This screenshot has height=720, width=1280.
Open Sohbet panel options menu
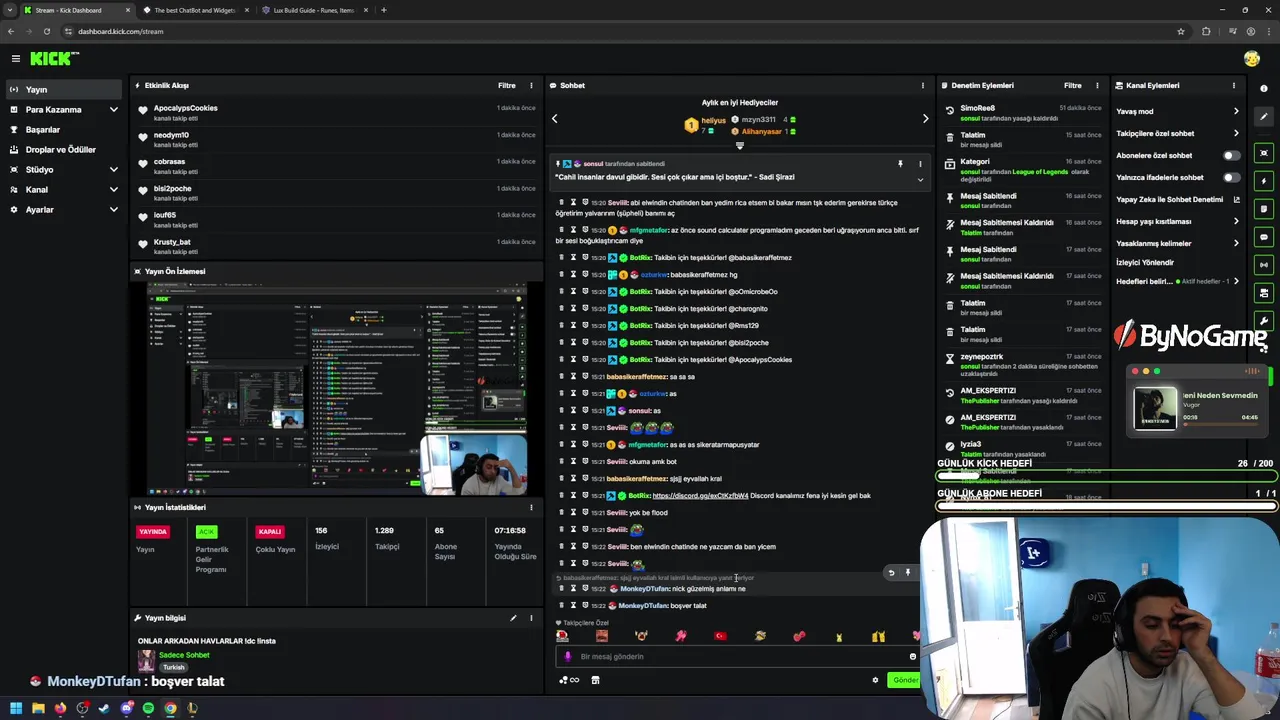pyautogui.click(x=922, y=85)
